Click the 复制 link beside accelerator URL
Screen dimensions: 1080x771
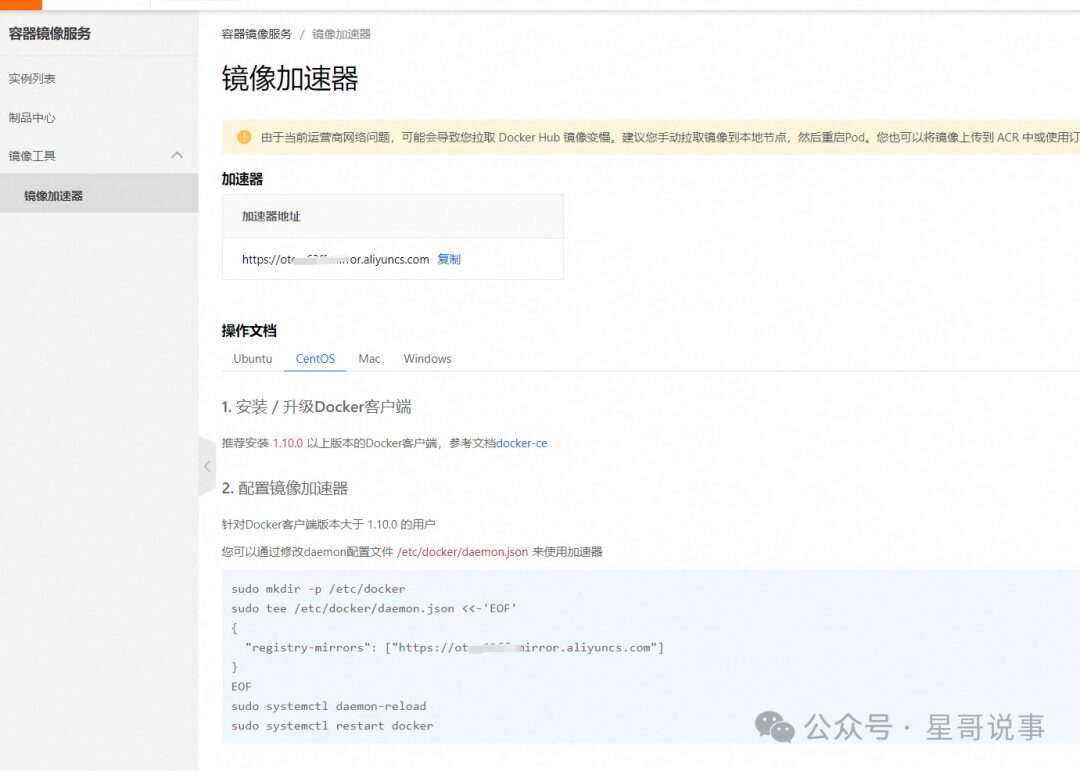click(449, 259)
